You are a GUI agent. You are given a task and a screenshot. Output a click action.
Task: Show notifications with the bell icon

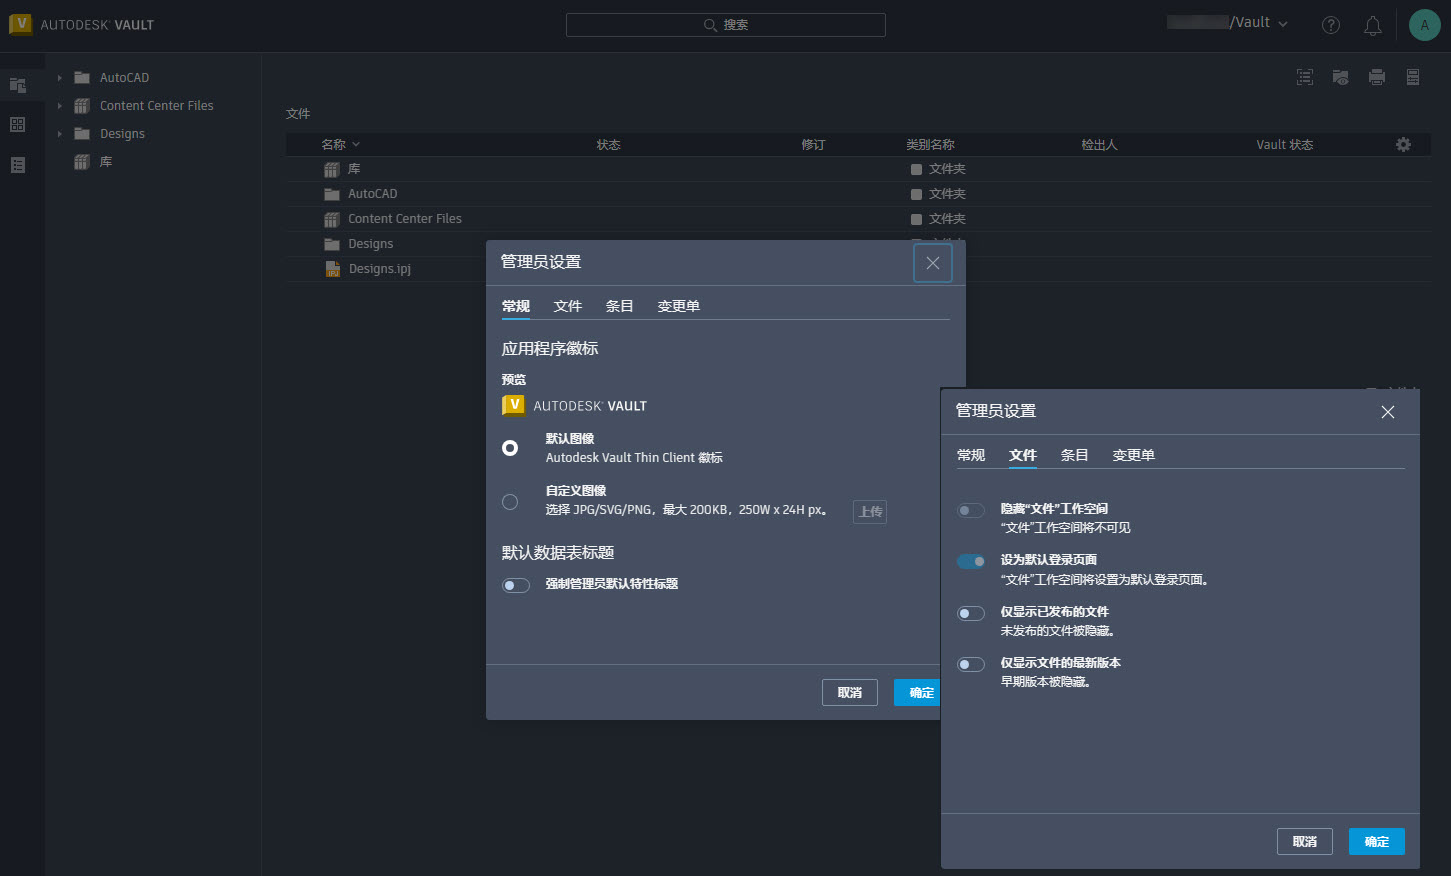pyautogui.click(x=1373, y=25)
